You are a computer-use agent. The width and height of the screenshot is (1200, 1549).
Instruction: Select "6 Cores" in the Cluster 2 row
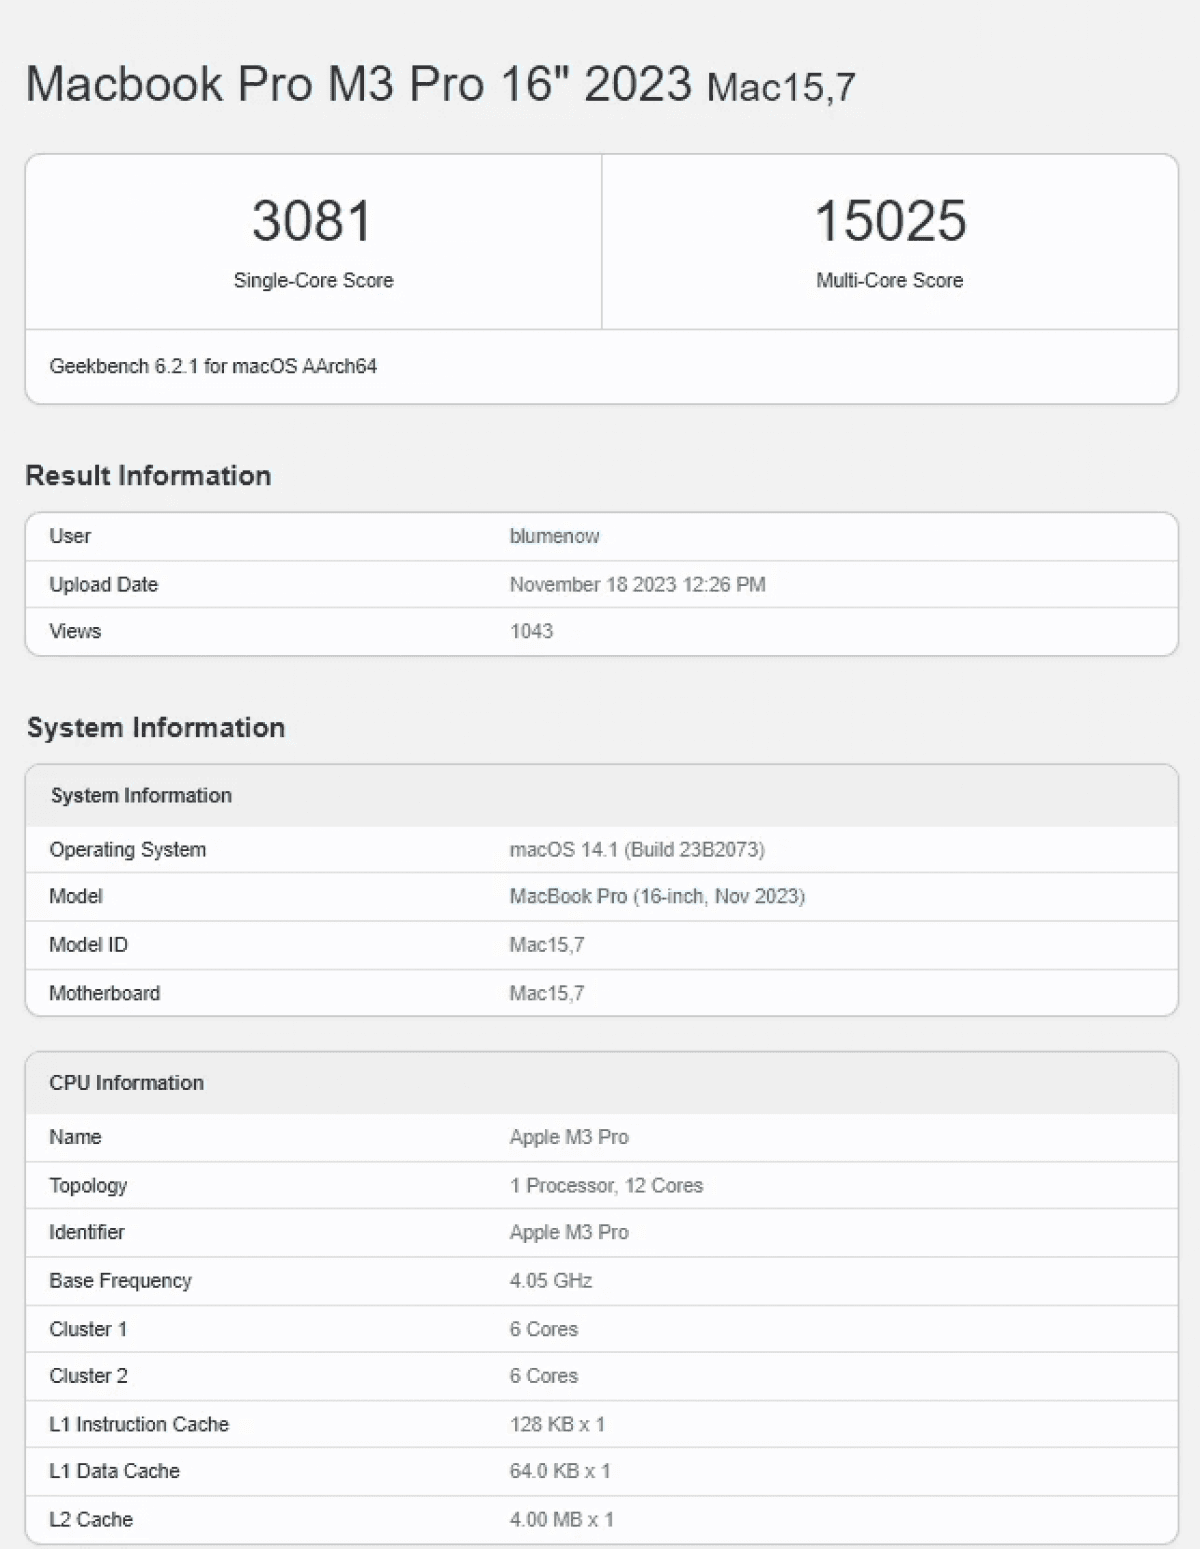(x=544, y=1376)
